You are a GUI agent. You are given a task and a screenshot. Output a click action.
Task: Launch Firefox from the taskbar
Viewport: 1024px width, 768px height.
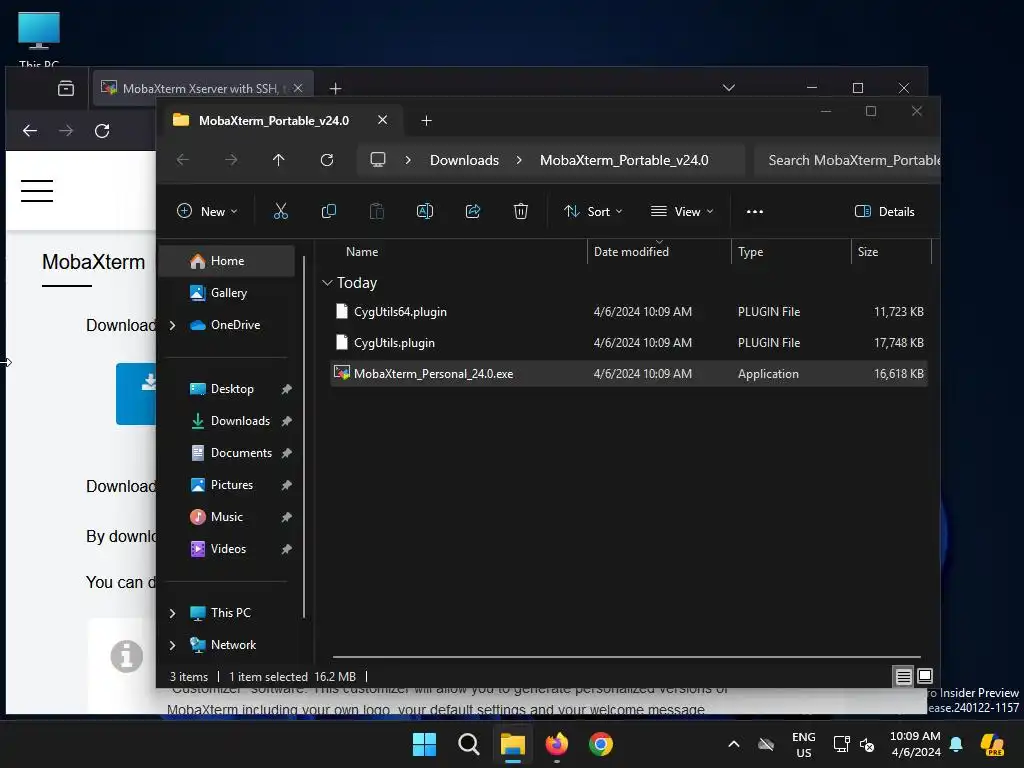556,744
